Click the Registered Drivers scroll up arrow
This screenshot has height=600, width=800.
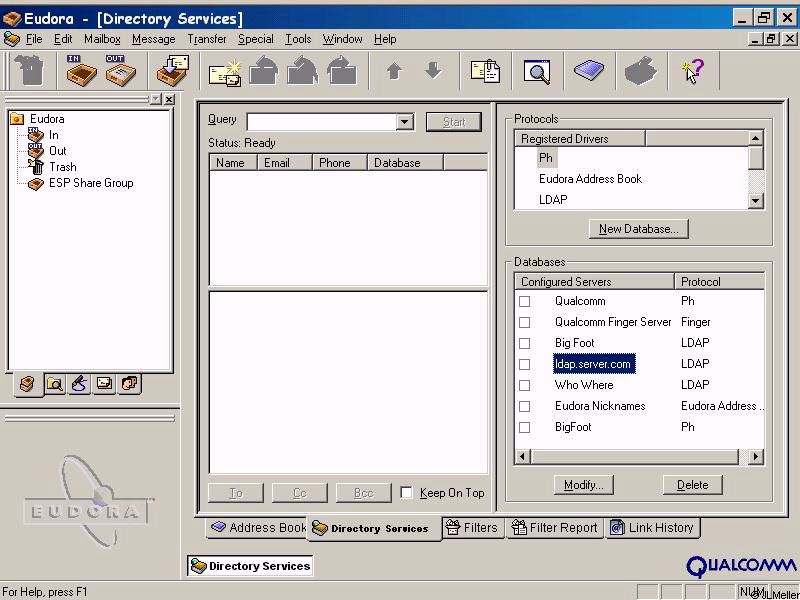coord(756,138)
